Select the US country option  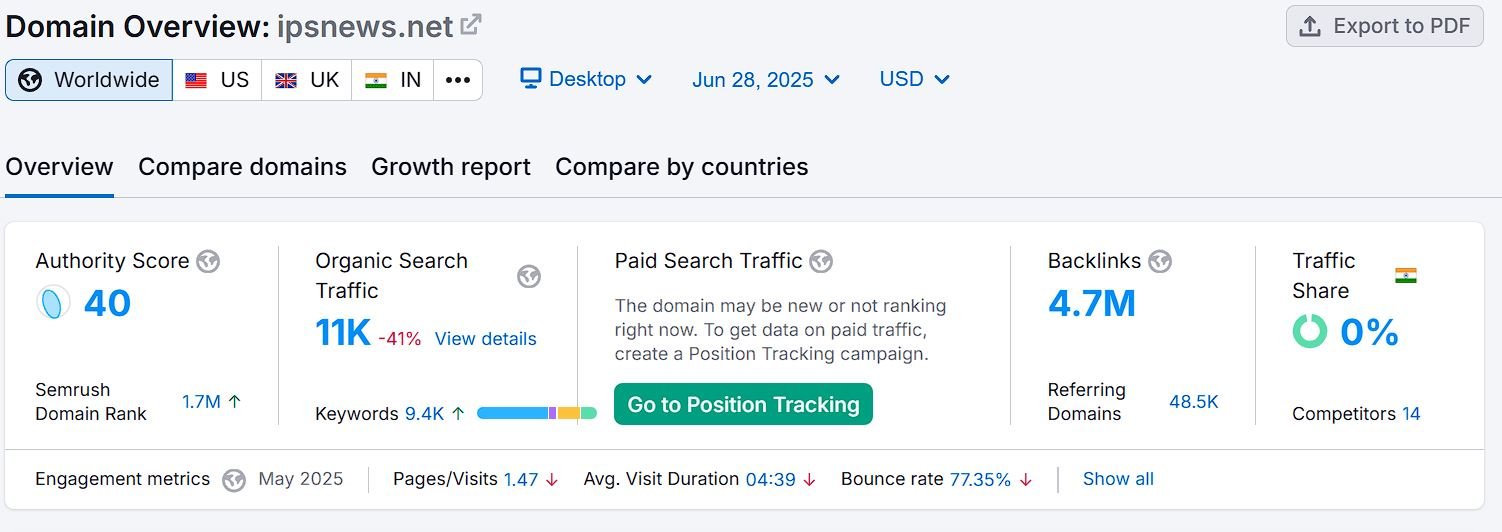(x=217, y=80)
